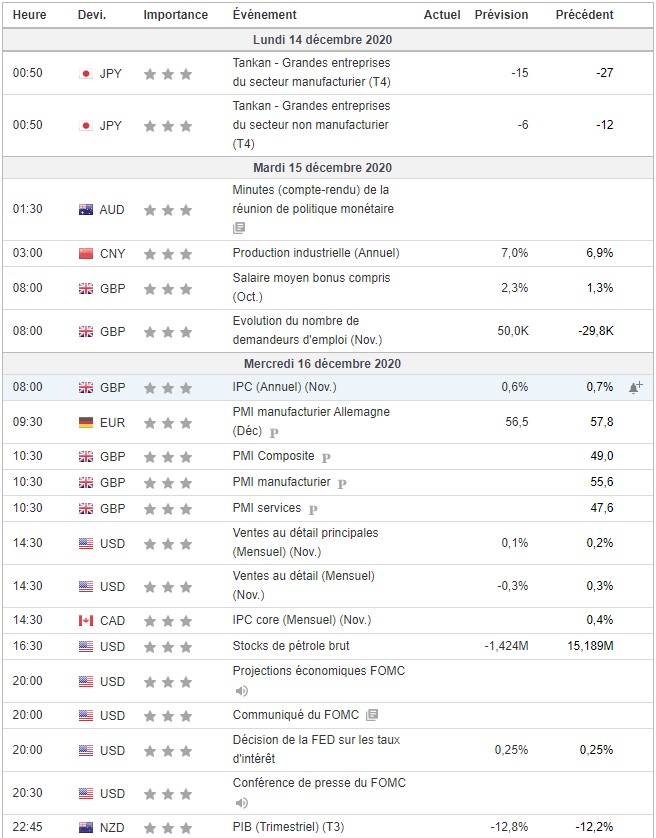Open the report icon beside Communiqué du FOMC
Screen dimensions: 656x838
(372, 715)
